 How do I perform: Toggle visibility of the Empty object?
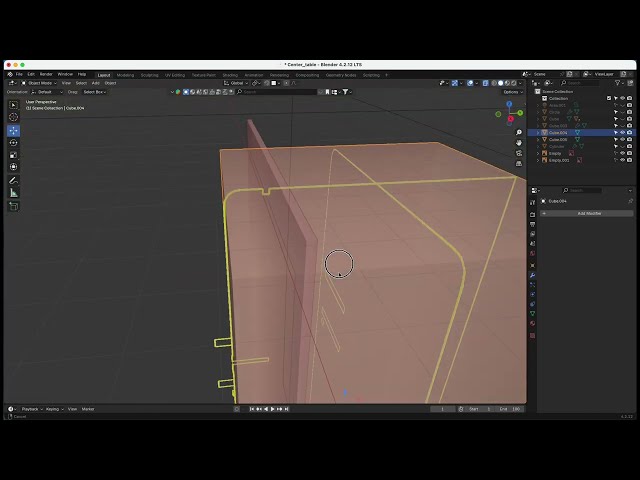click(622, 153)
